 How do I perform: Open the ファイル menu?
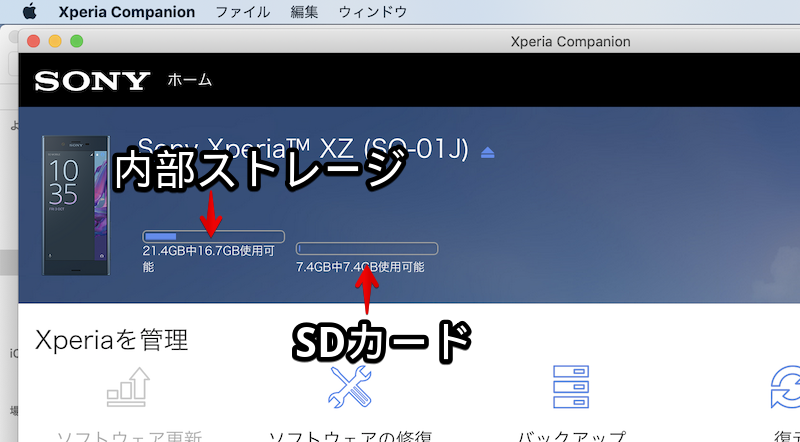[x=243, y=12]
